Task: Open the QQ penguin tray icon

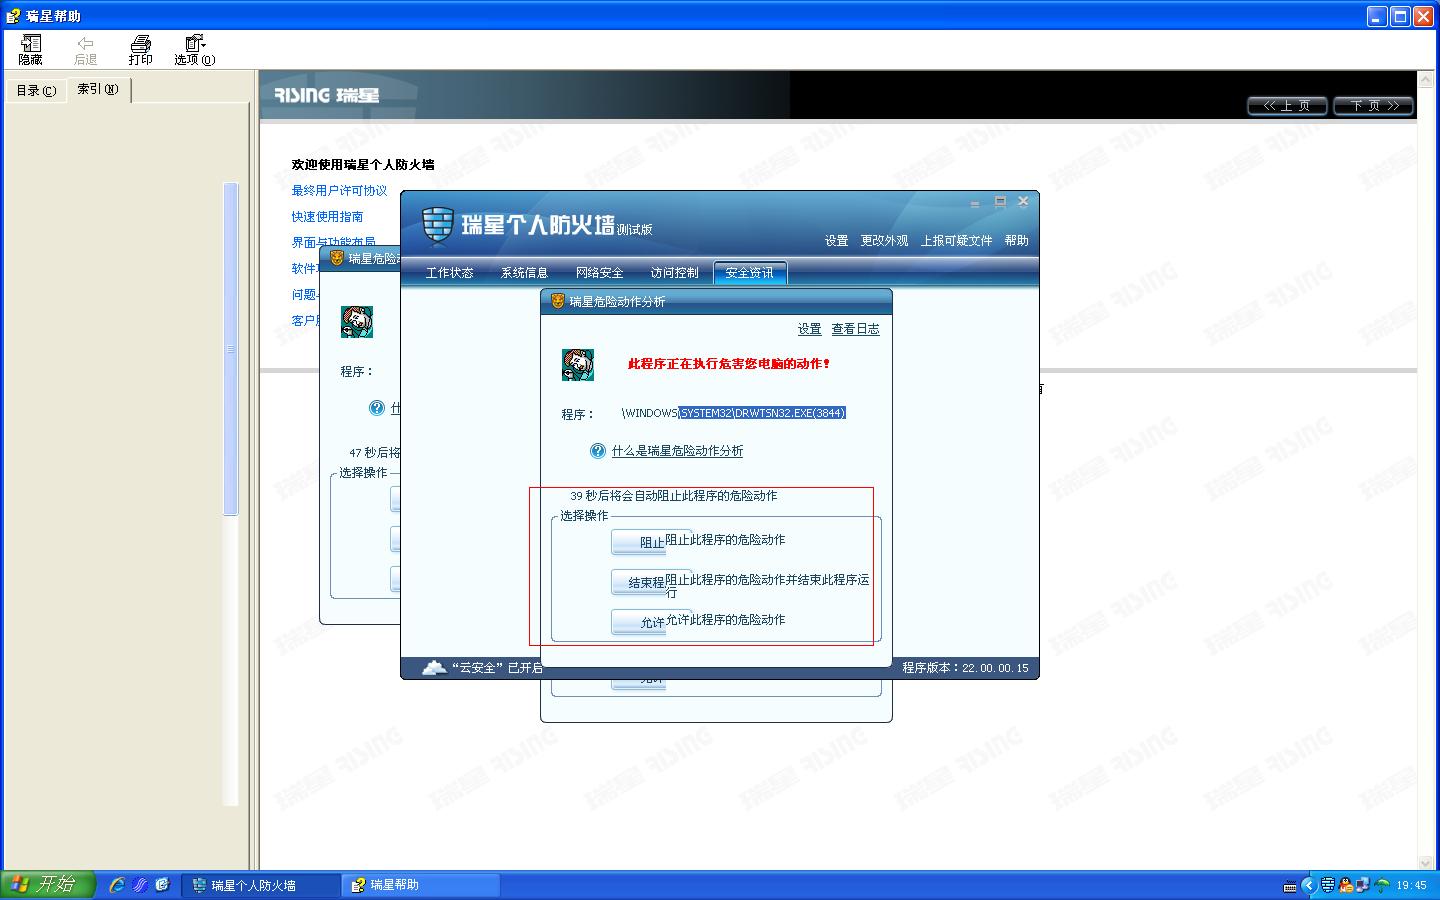Action: tap(1346, 885)
